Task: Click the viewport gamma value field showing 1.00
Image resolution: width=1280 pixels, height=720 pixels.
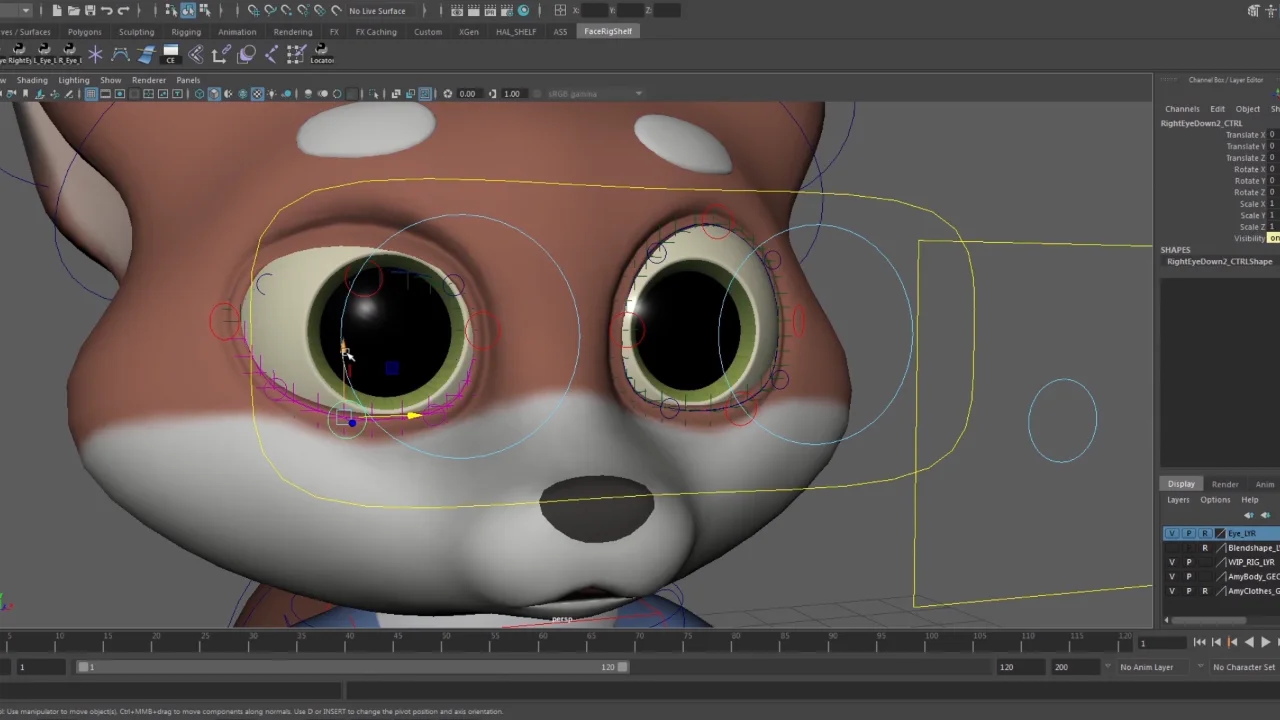Action: [512, 94]
